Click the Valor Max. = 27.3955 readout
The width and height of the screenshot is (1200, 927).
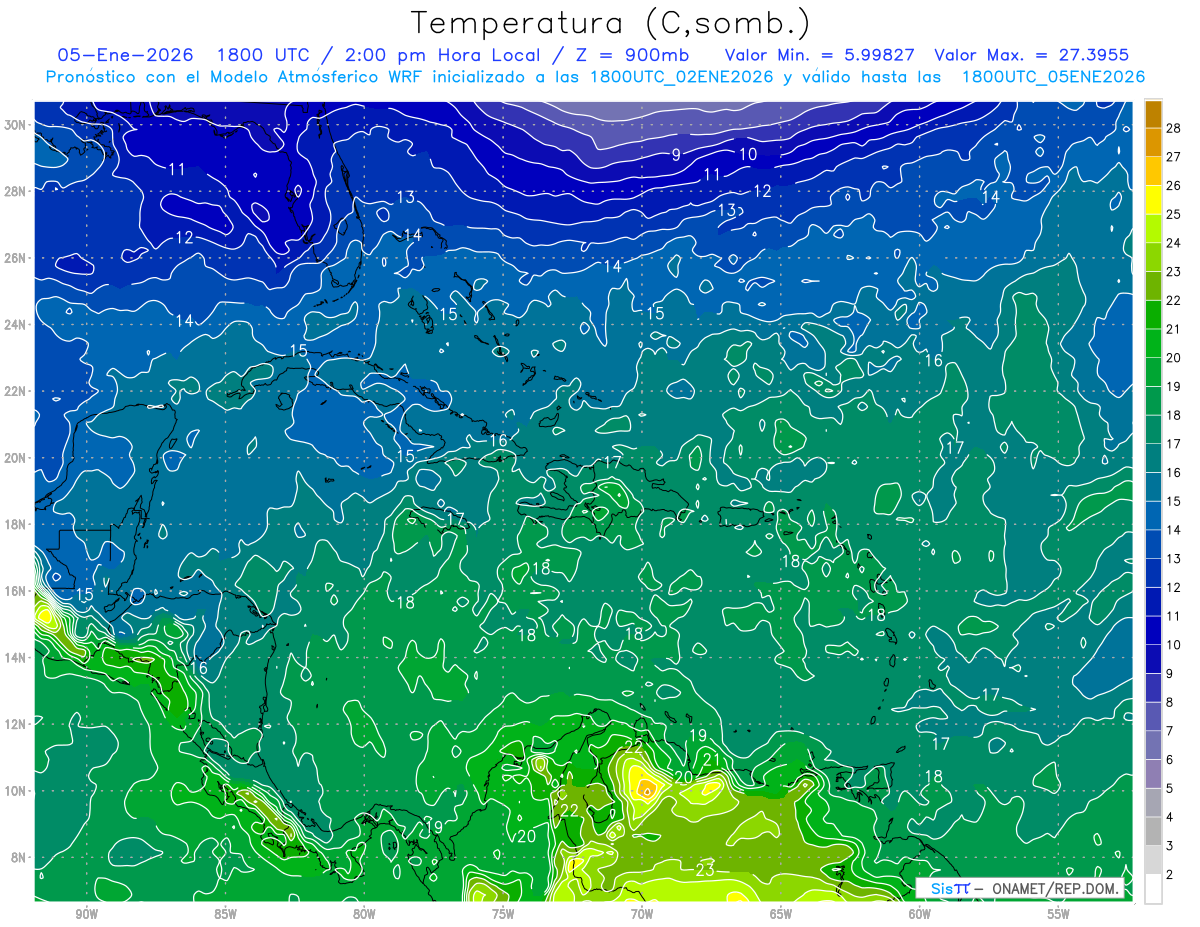pyautogui.click(x=1032, y=55)
